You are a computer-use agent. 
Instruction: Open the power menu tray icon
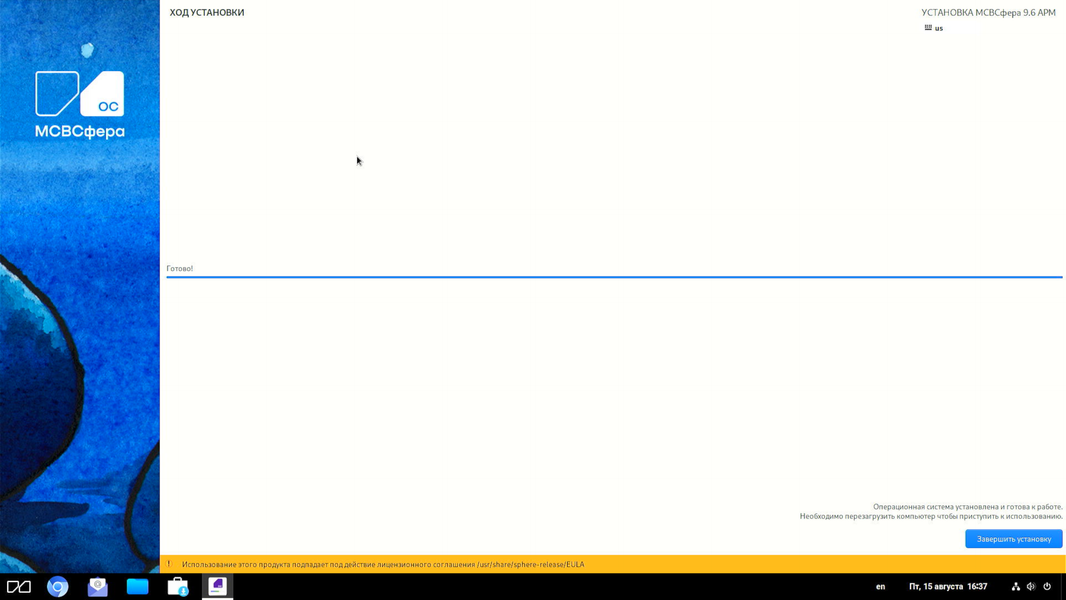[x=1047, y=586]
